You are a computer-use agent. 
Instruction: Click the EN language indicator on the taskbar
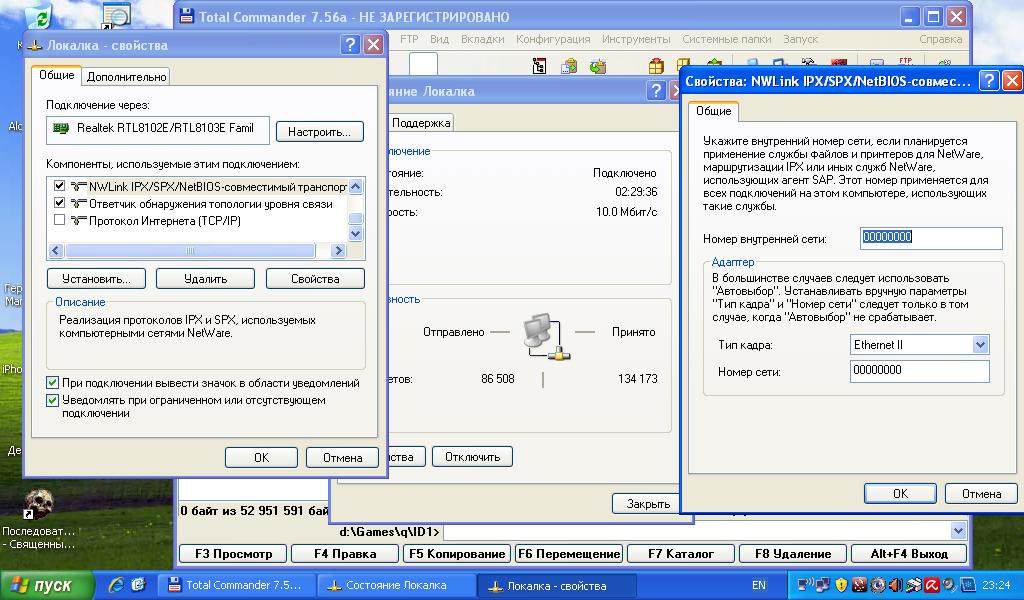[758, 586]
